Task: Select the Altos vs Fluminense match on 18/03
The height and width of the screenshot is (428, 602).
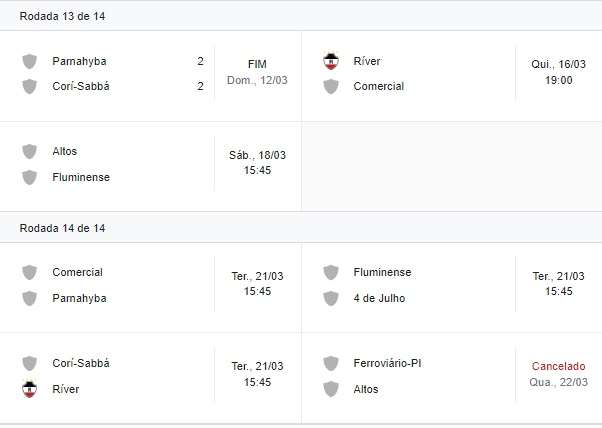Action: click(150, 167)
